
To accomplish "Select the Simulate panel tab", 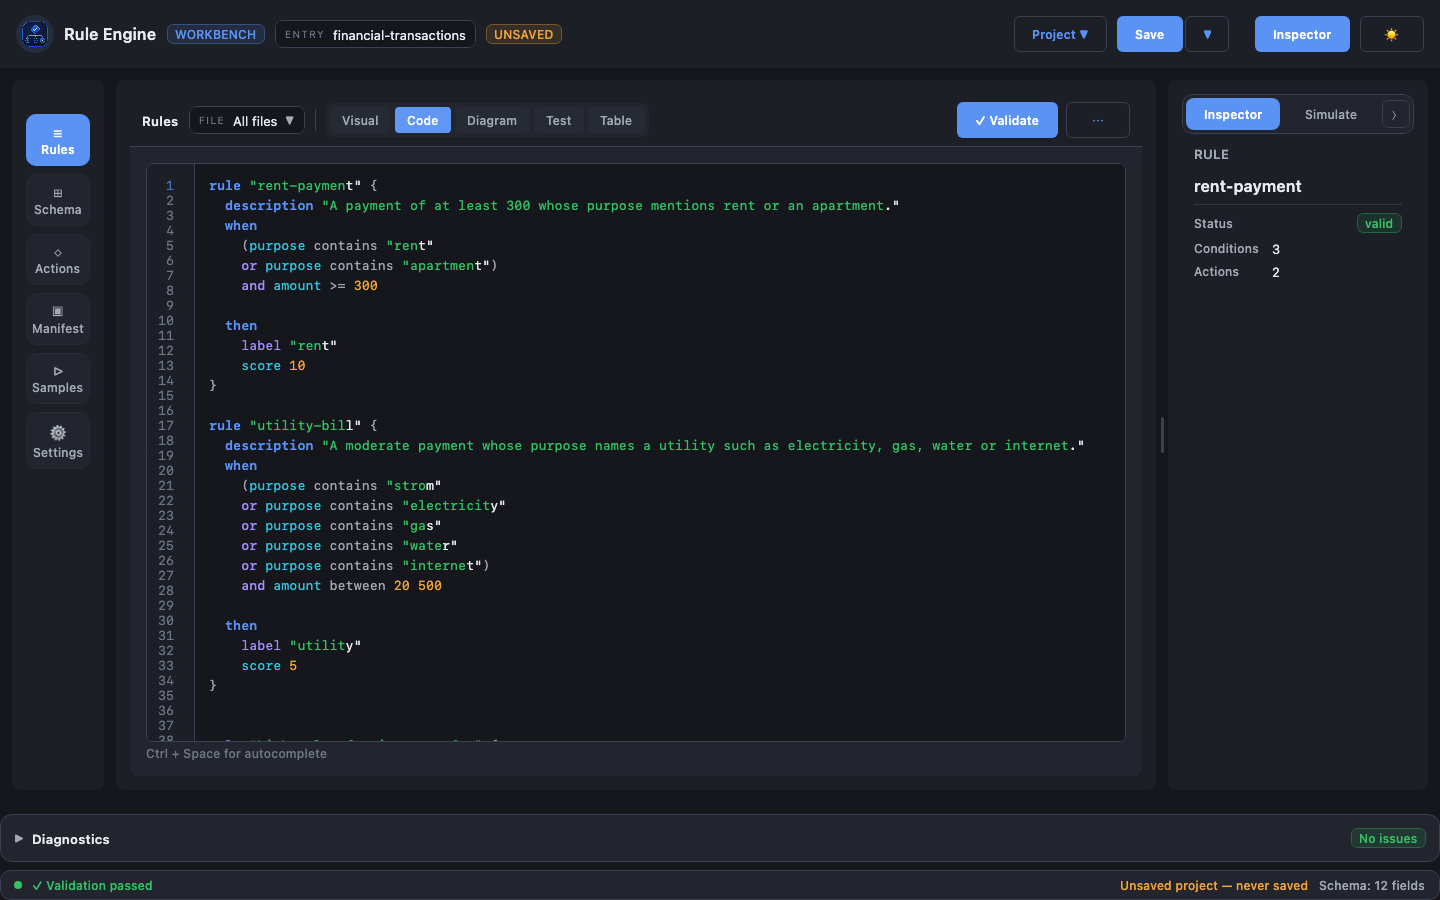I will pyautogui.click(x=1331, y=115).
